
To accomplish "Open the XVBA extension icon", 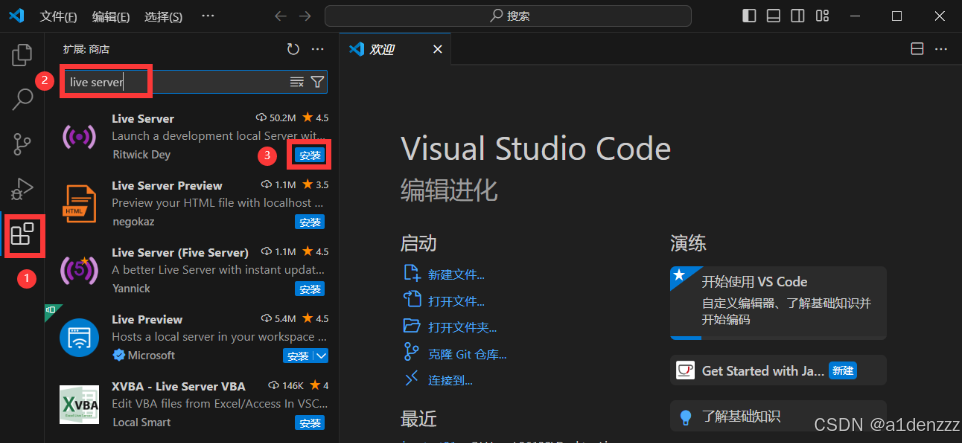I will [x=79, y=404].
